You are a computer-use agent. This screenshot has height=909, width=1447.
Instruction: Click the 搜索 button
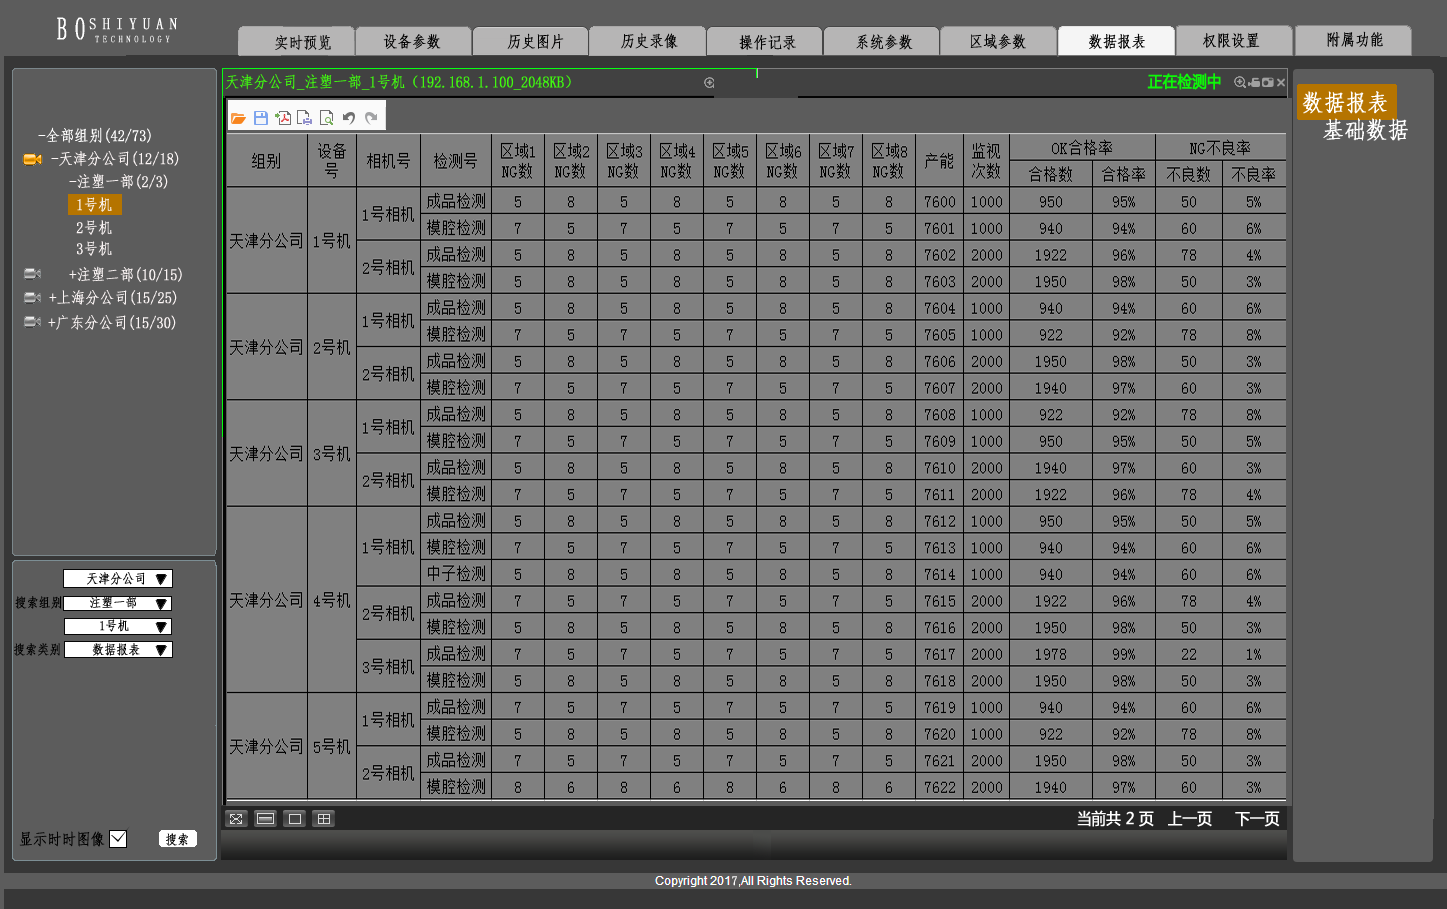click(x=177, y=839)
